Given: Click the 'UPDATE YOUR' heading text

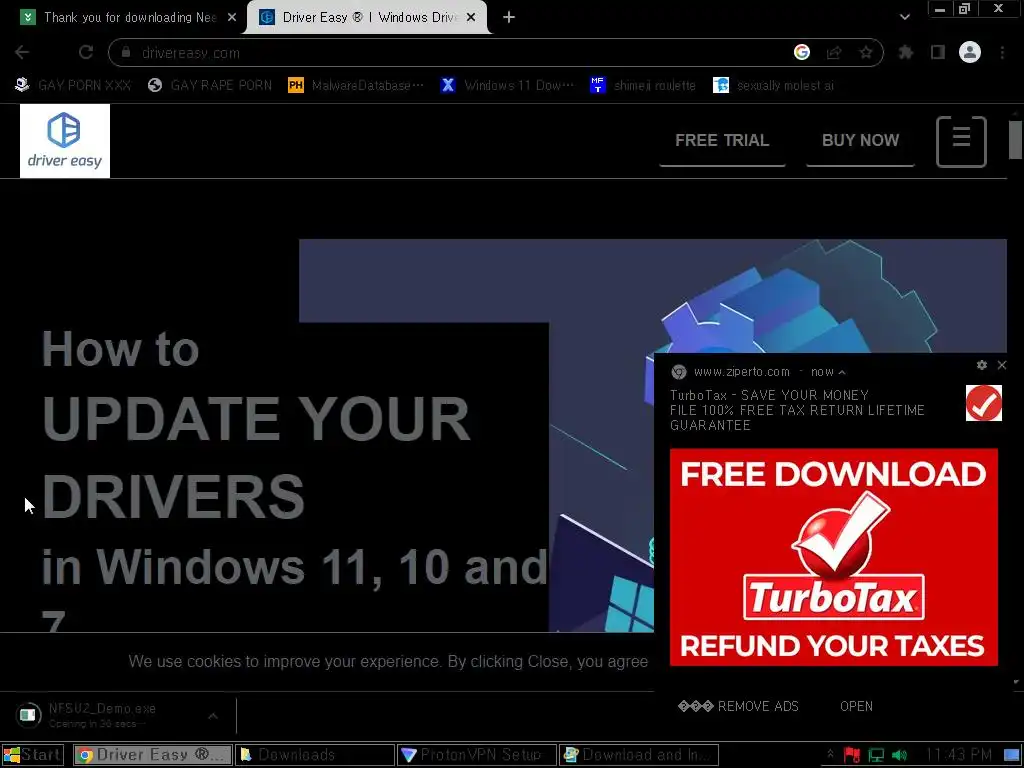Looking at the screenshot, I should click(256, 419).
